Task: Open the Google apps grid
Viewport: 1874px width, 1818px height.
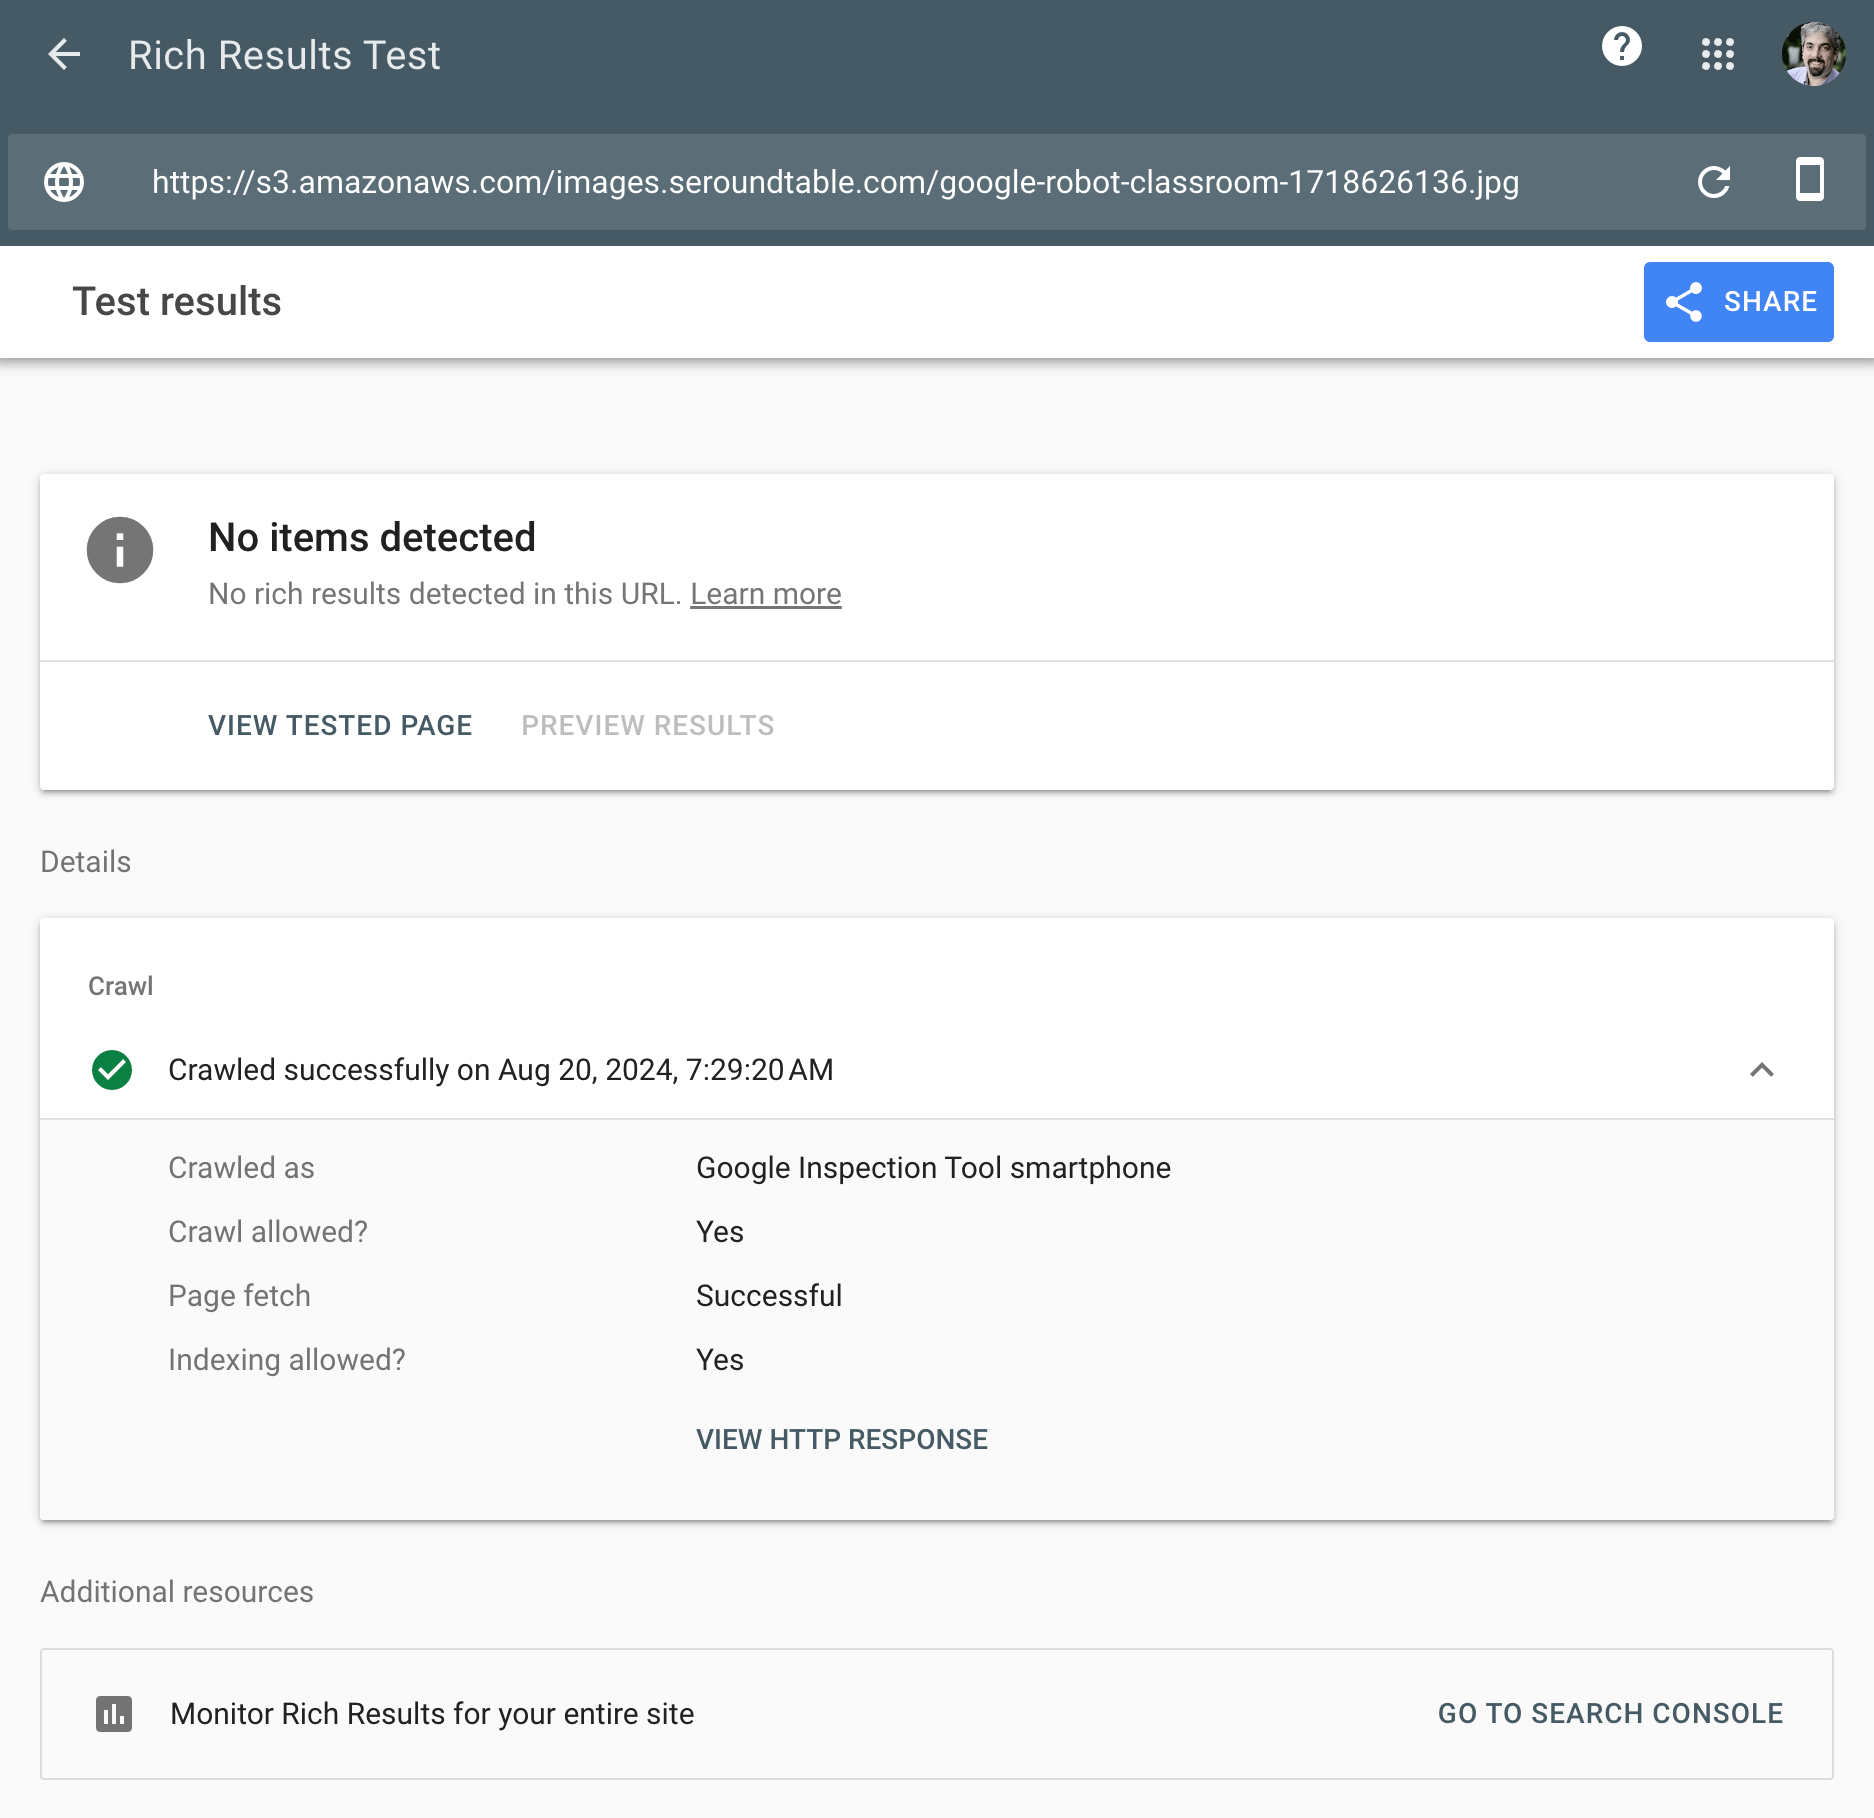Action: [x=1718, y=55]
